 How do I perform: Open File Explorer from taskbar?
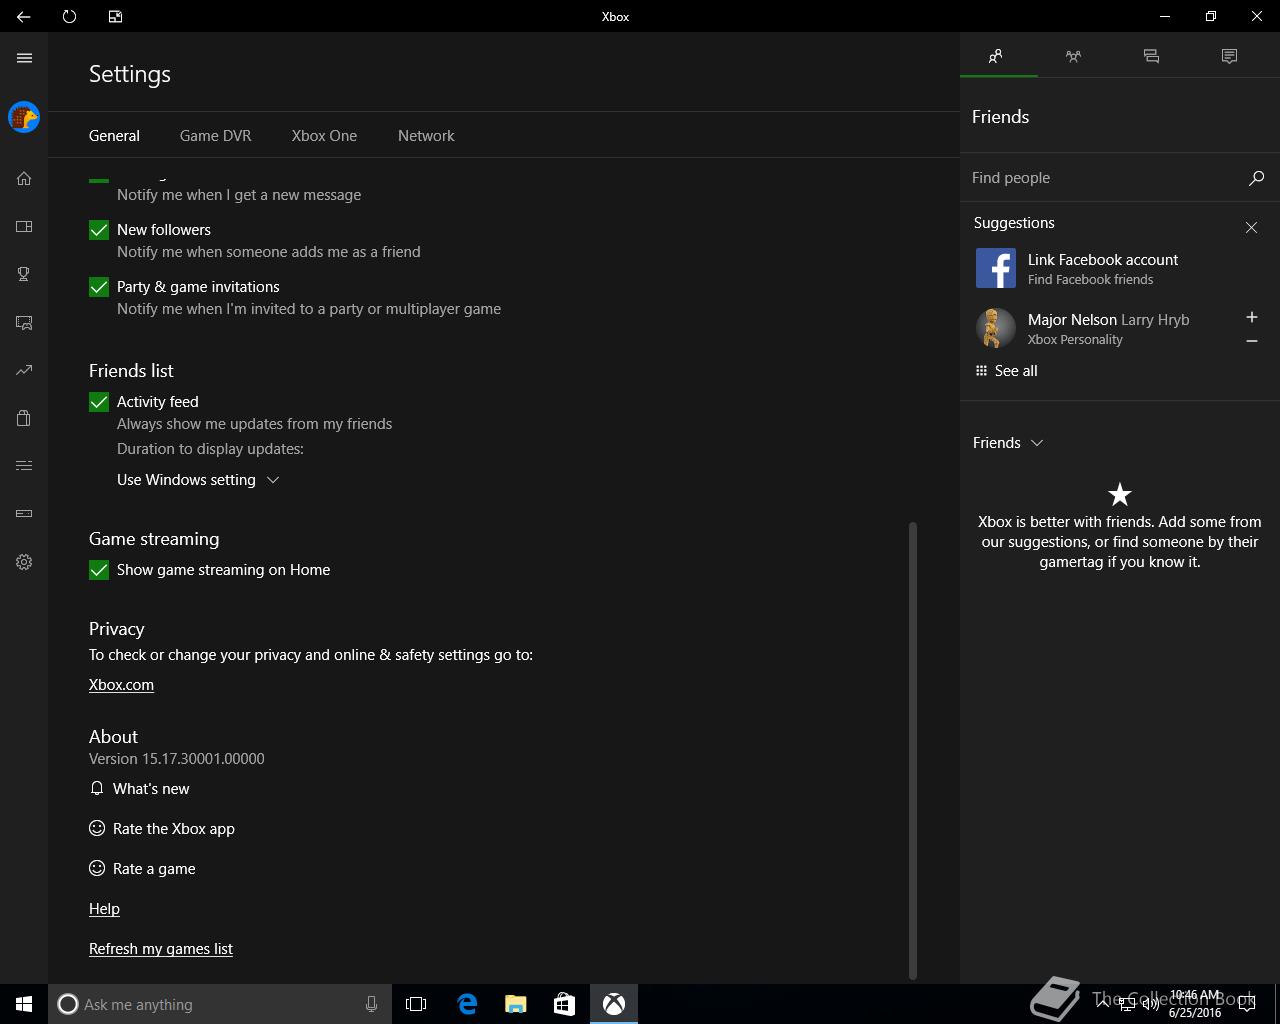pos(515,1004)
